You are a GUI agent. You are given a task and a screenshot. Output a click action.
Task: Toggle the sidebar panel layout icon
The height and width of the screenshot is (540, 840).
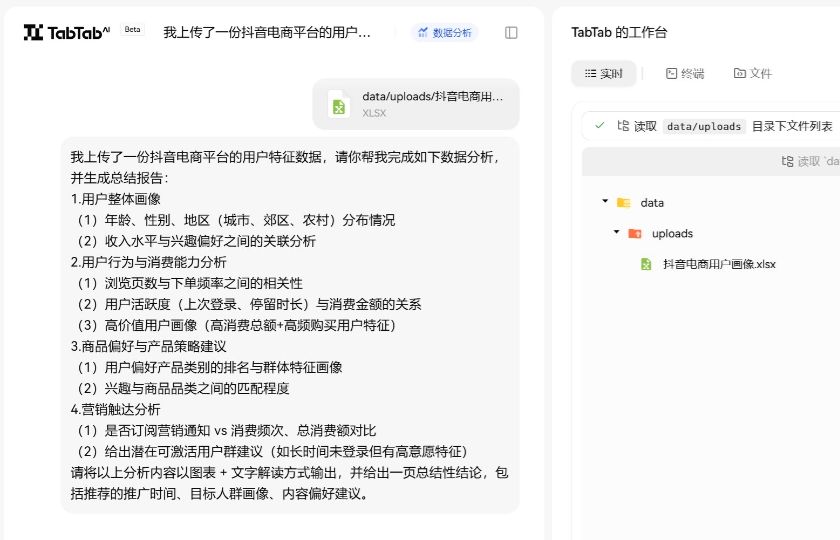tap(511, 33)
